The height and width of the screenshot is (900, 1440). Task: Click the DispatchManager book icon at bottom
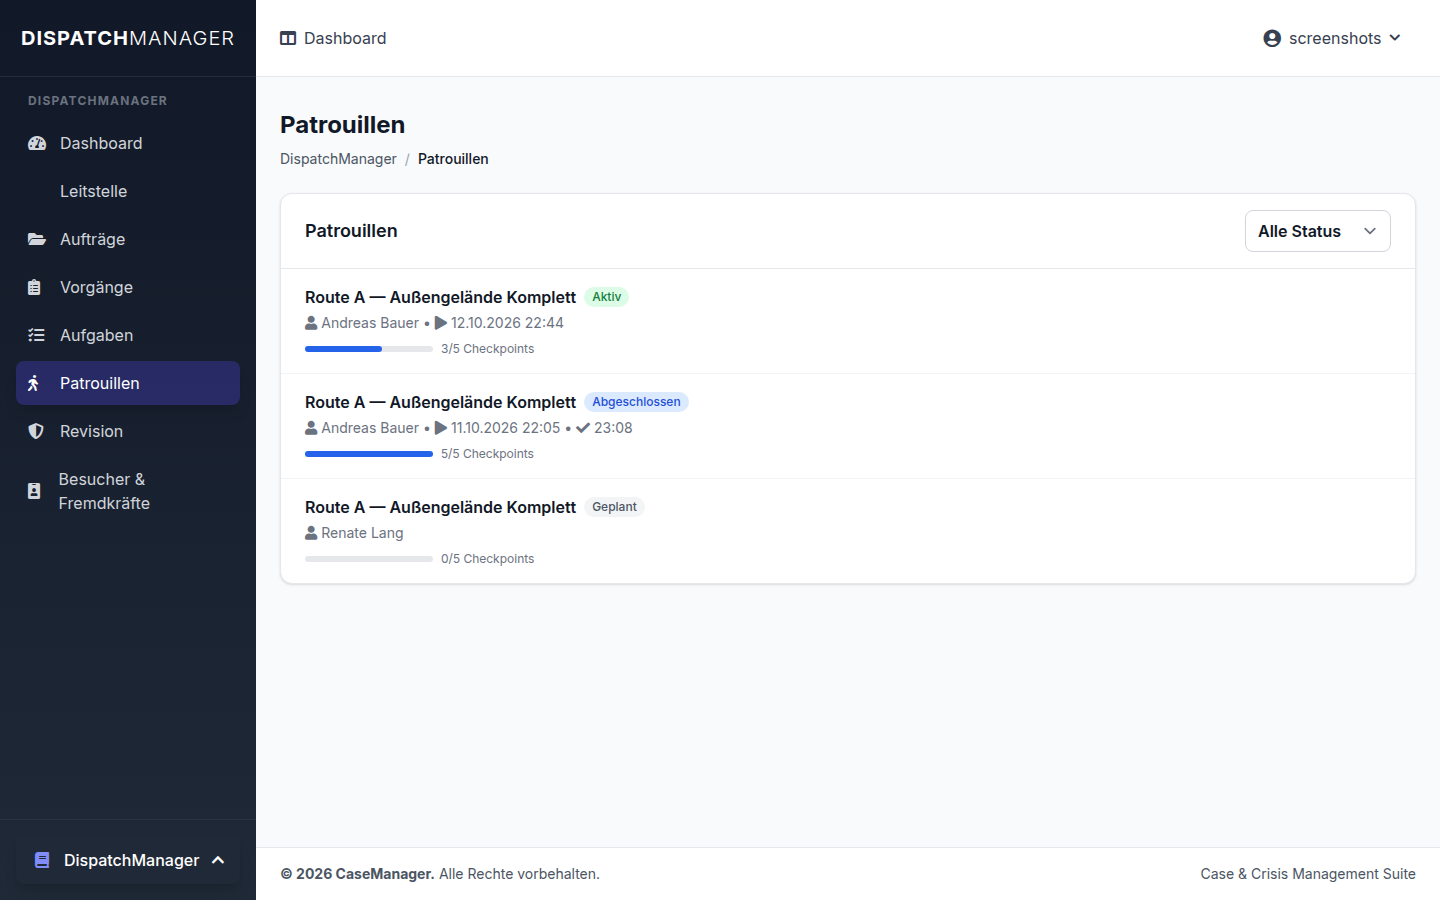coord(42,860)
